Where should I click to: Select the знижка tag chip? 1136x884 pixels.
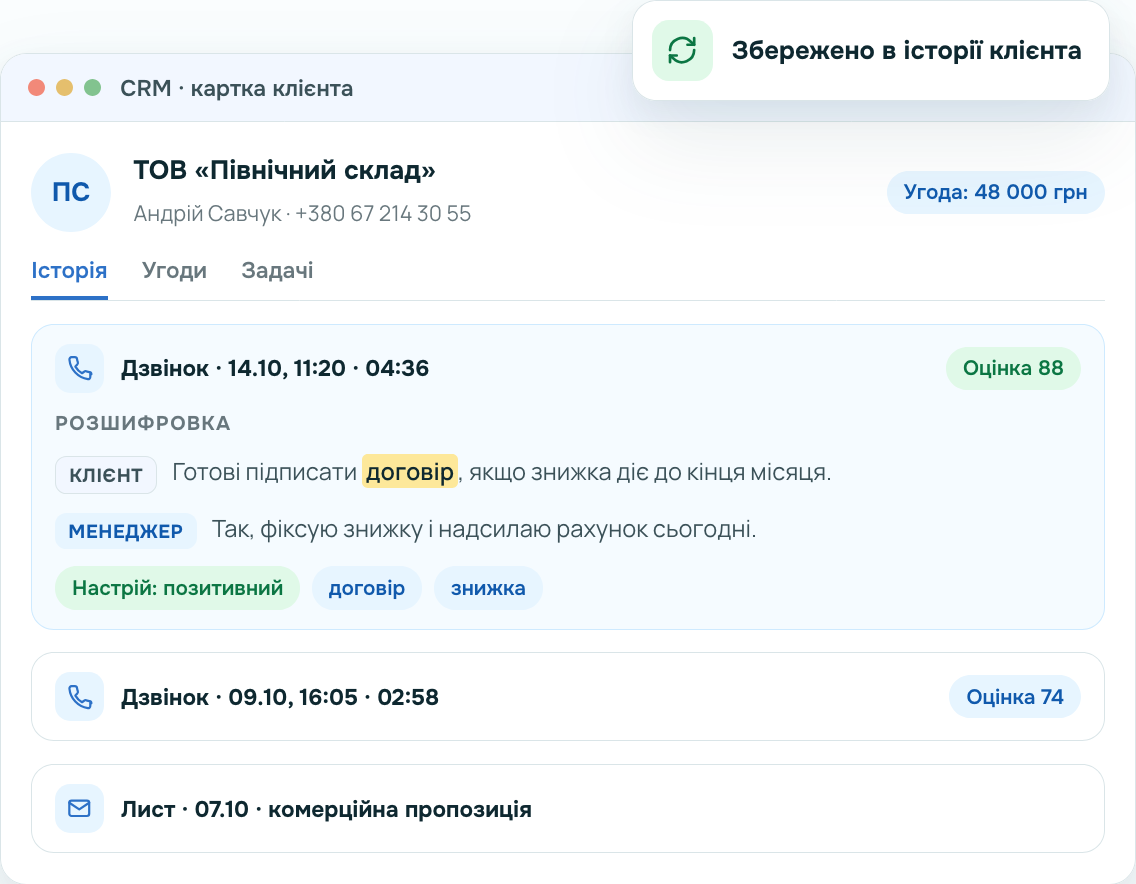tap(488, 588)
